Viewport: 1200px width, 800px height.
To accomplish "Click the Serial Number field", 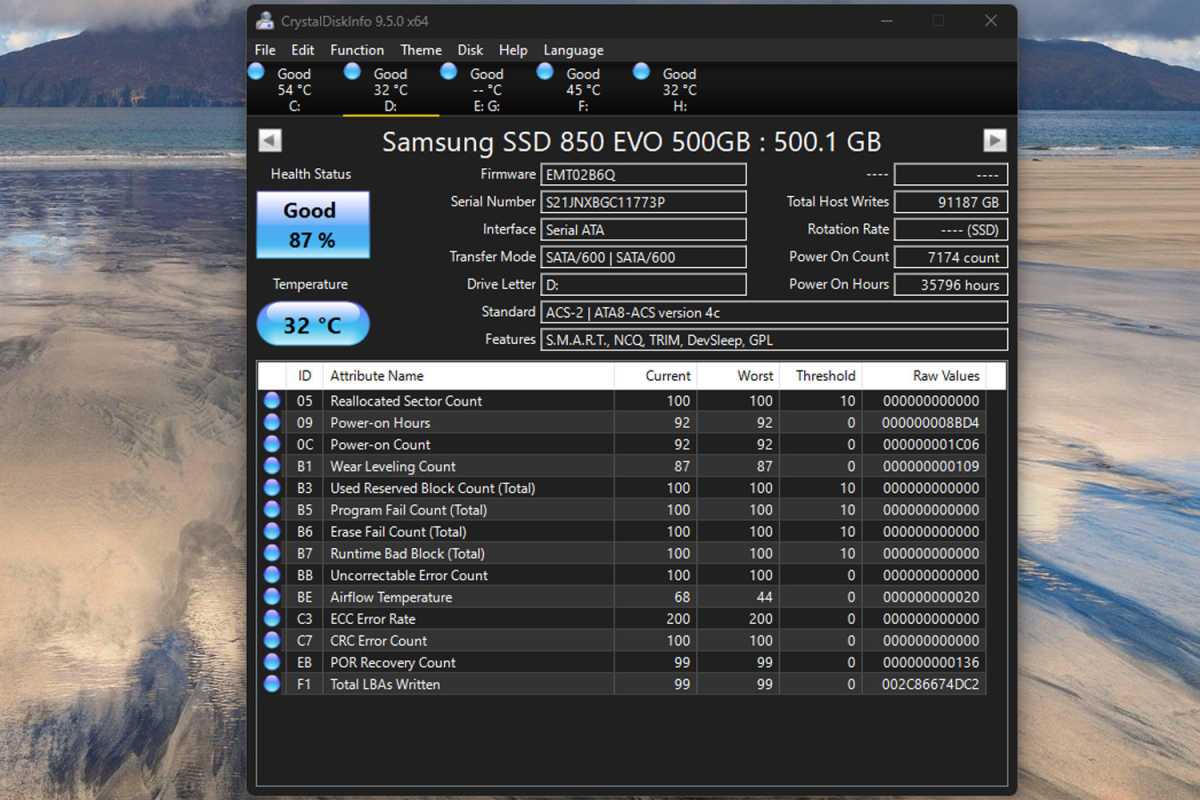I will tap(643, 201).
